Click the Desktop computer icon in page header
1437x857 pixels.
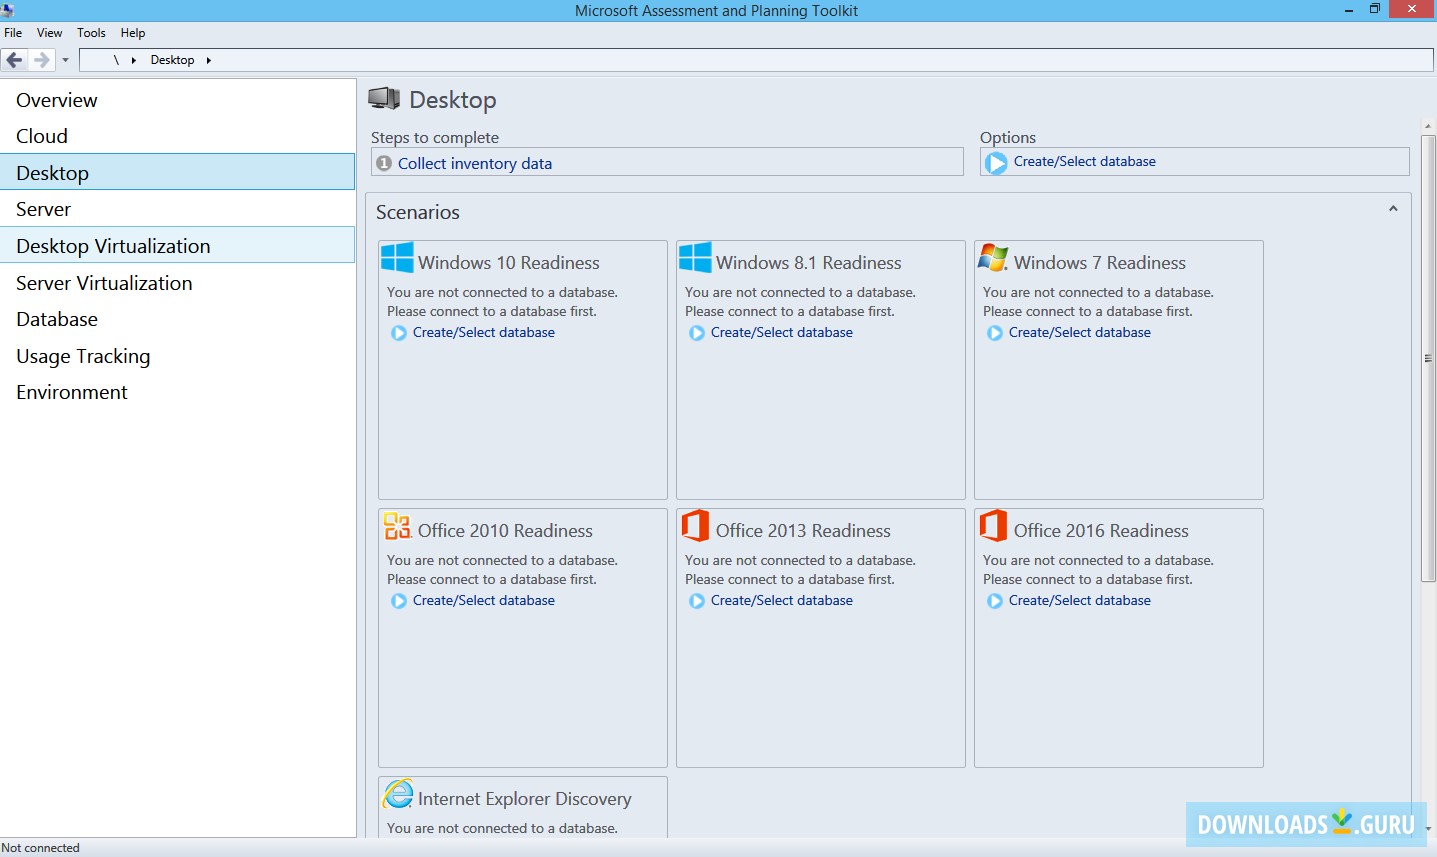tap(385, 98)
